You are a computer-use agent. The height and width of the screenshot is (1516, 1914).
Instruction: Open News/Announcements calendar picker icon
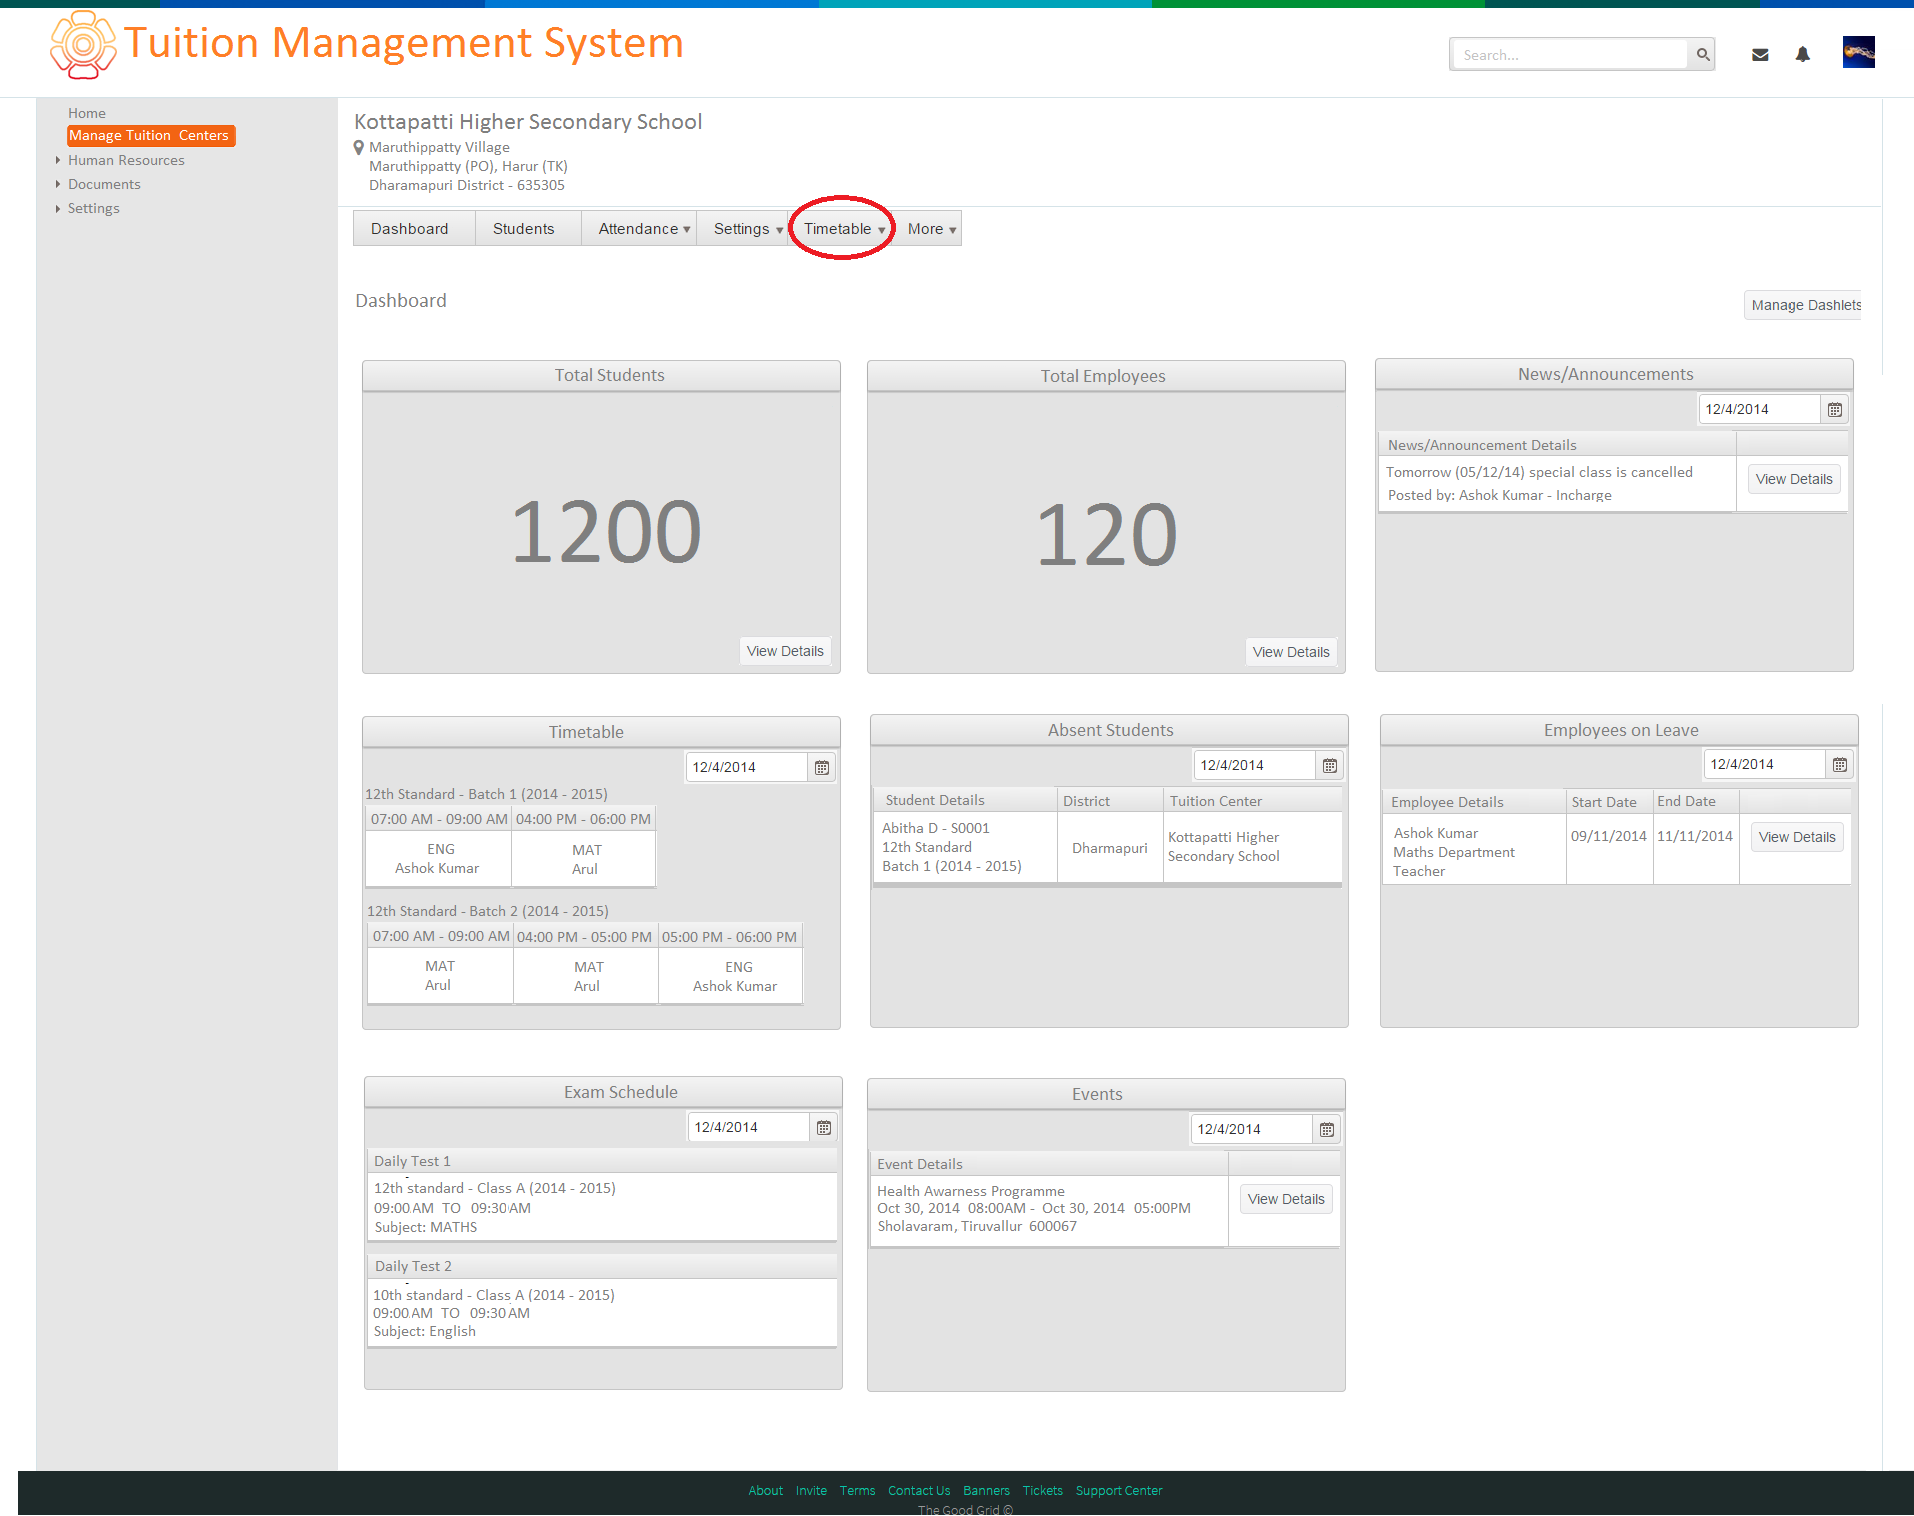[1835, 410]
